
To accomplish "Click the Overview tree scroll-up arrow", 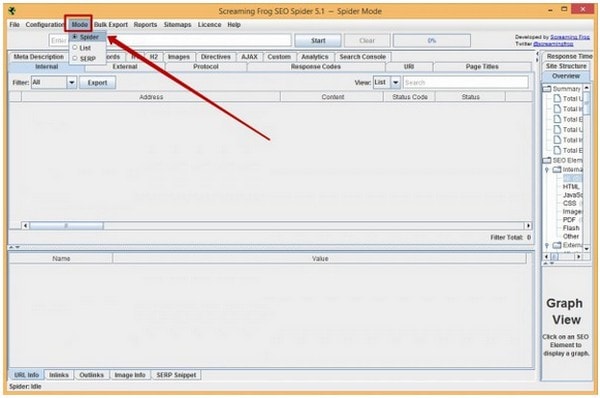I will [x=586, y=88].
